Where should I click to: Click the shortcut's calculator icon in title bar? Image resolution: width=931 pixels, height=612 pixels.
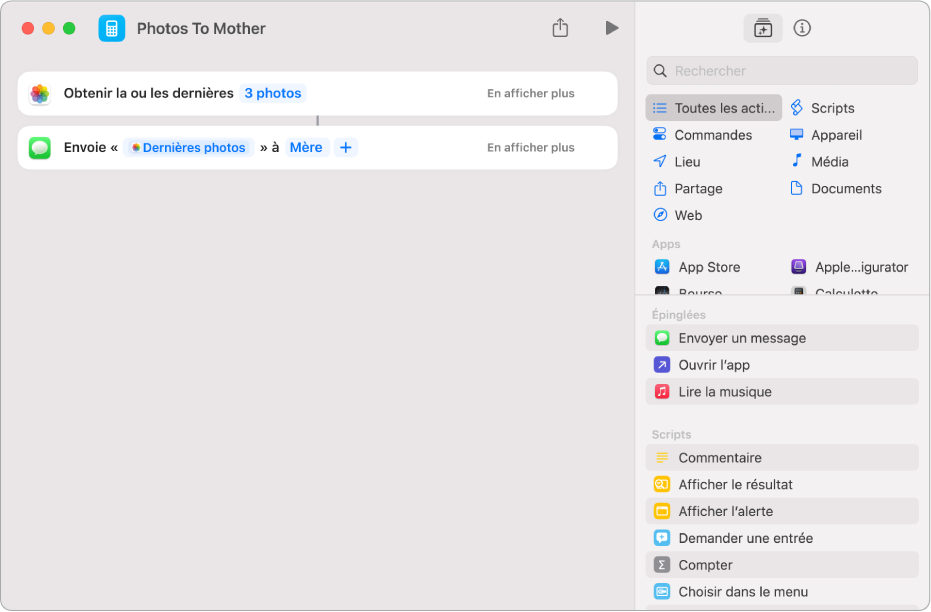112,28
